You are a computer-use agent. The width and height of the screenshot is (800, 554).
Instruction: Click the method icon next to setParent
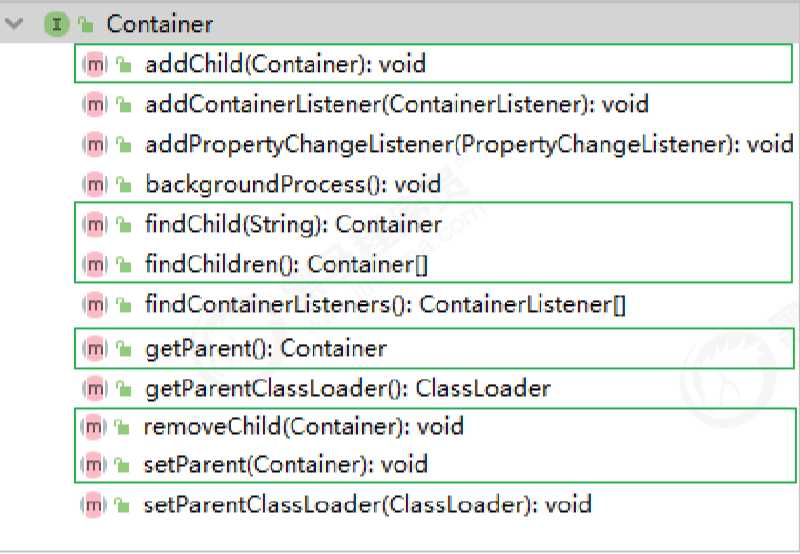pos(93,465)
